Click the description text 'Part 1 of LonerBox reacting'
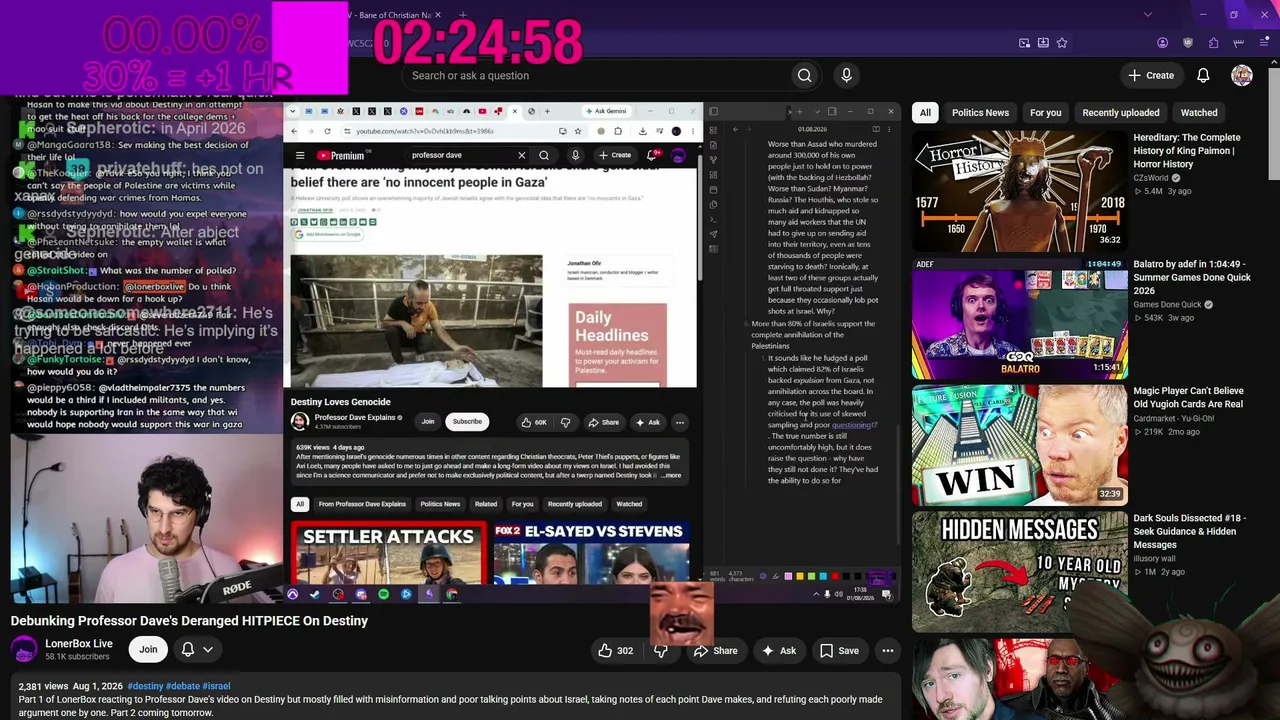Screen dimensions: 1280x720 450,706
